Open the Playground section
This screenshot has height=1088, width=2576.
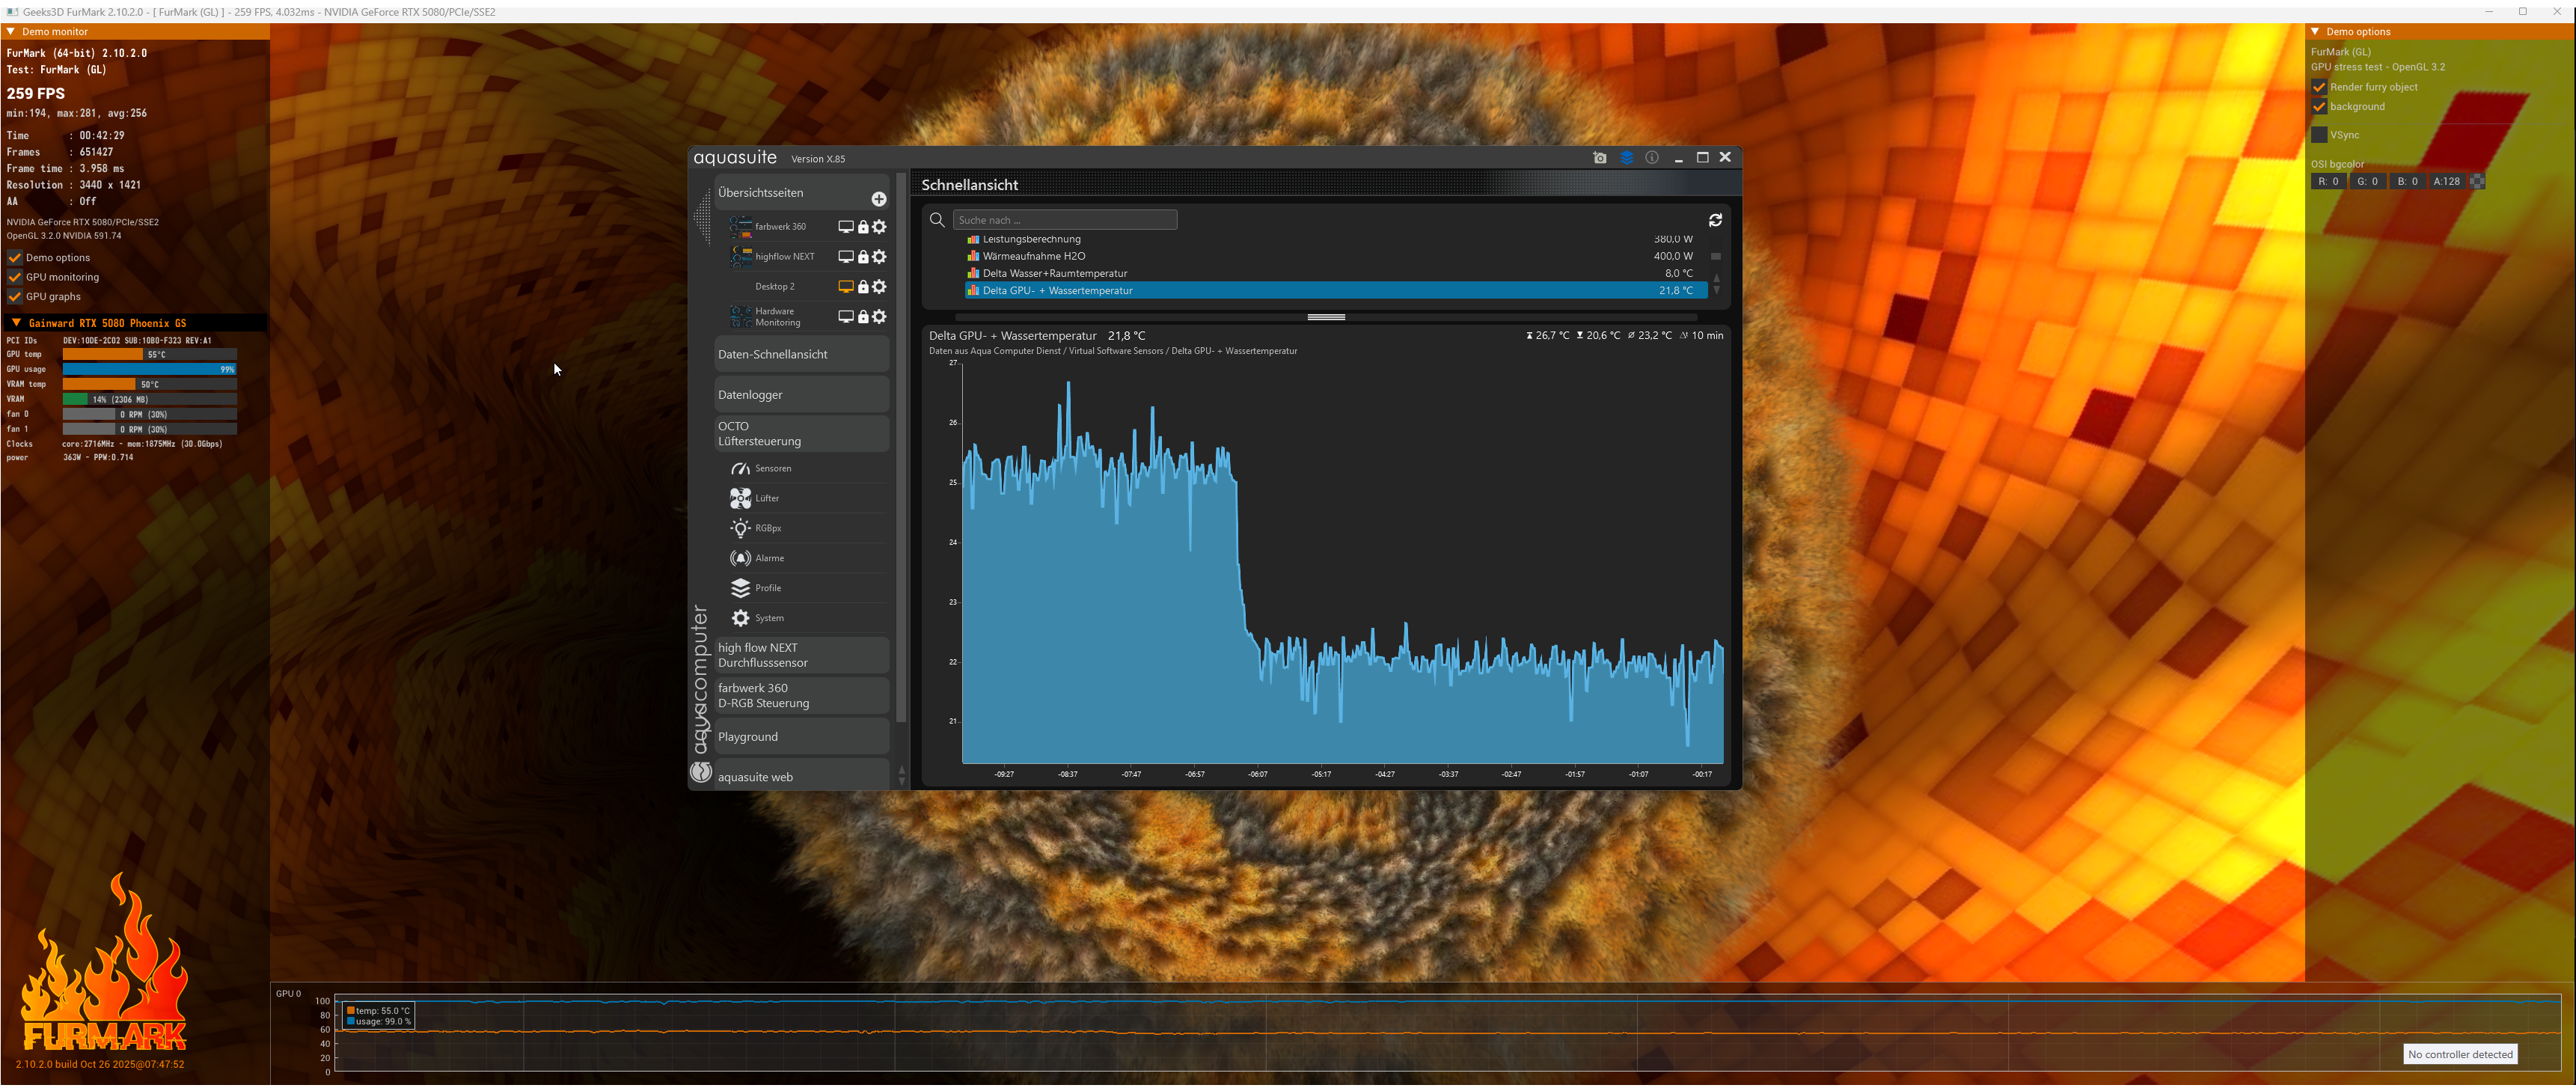(x=747, y=737)
